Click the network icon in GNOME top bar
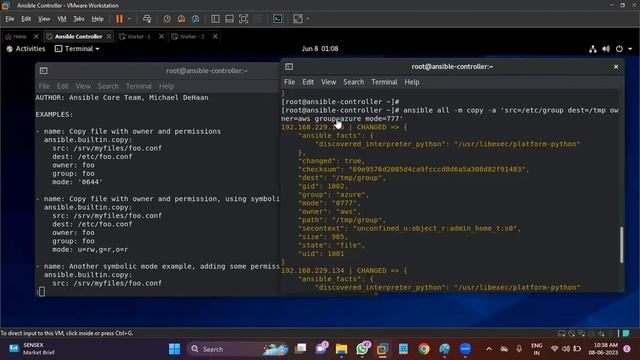The image size is (640, 360). point(593,49)
